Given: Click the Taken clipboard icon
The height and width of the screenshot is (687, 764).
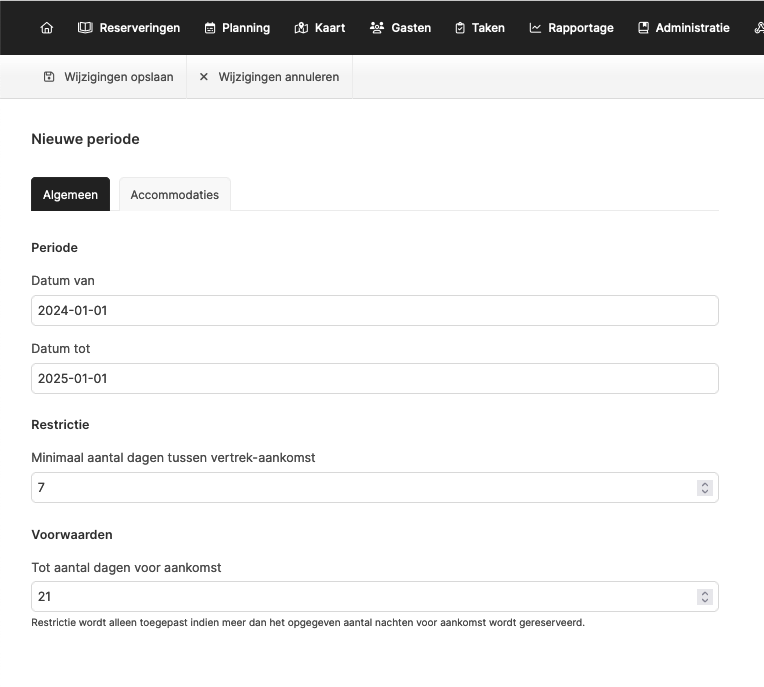Looking at the screenshot, I should pyautogui.click(x=460, y=28).
